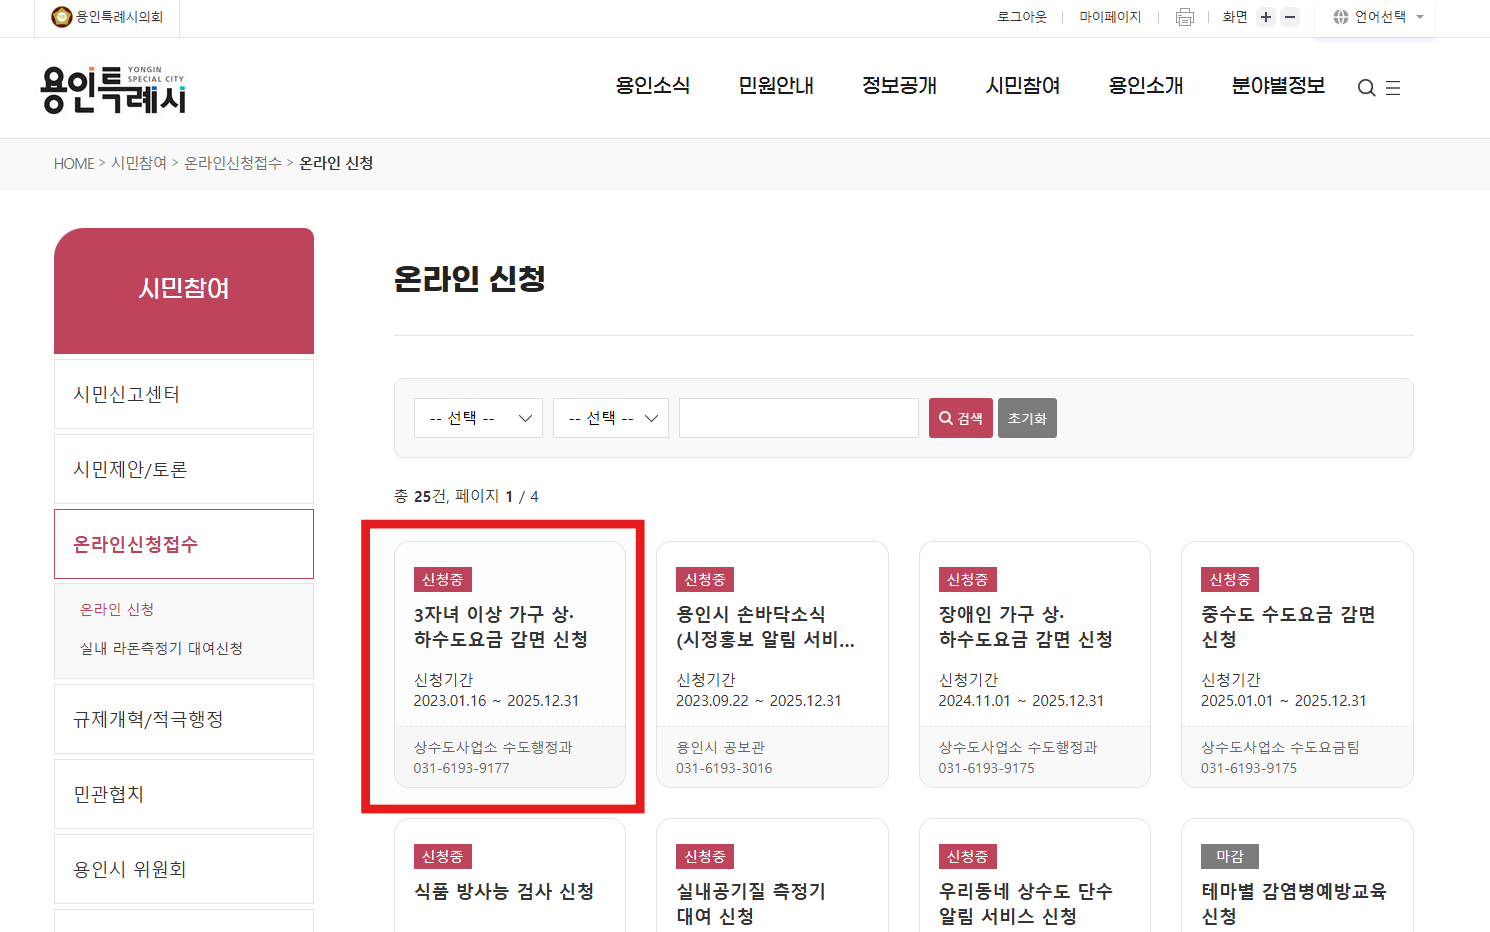Open the second -- 선택 -- dropdown
The height and width of the screenshot is (932, 1490).
coord(611,418)
